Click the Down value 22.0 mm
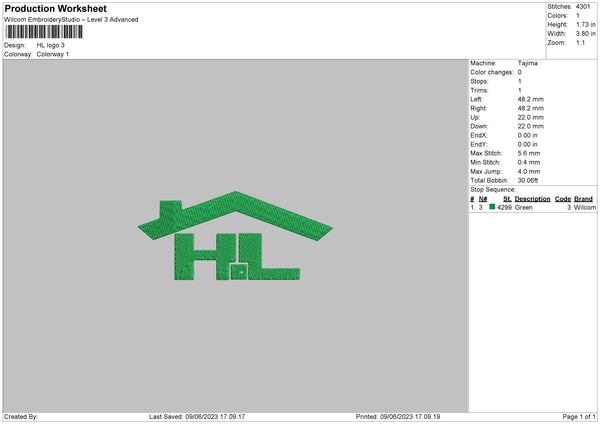The image size is (600, 424). point(531,126)
